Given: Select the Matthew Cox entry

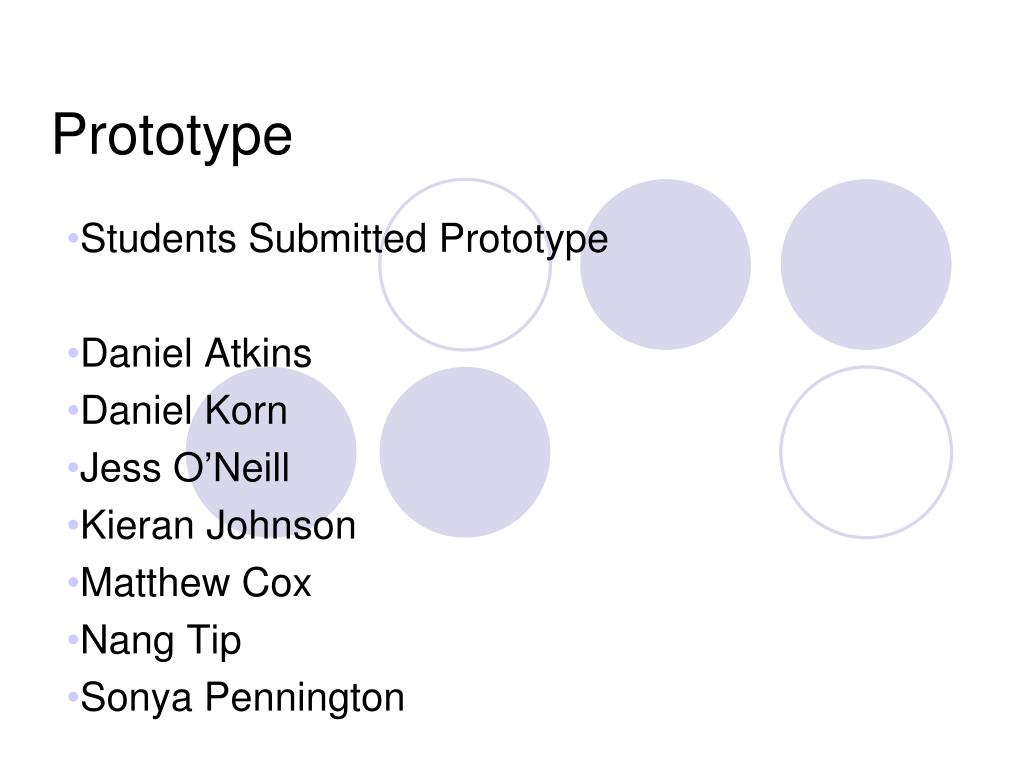Looking at the screenshot, I should [x=196, y=583].
